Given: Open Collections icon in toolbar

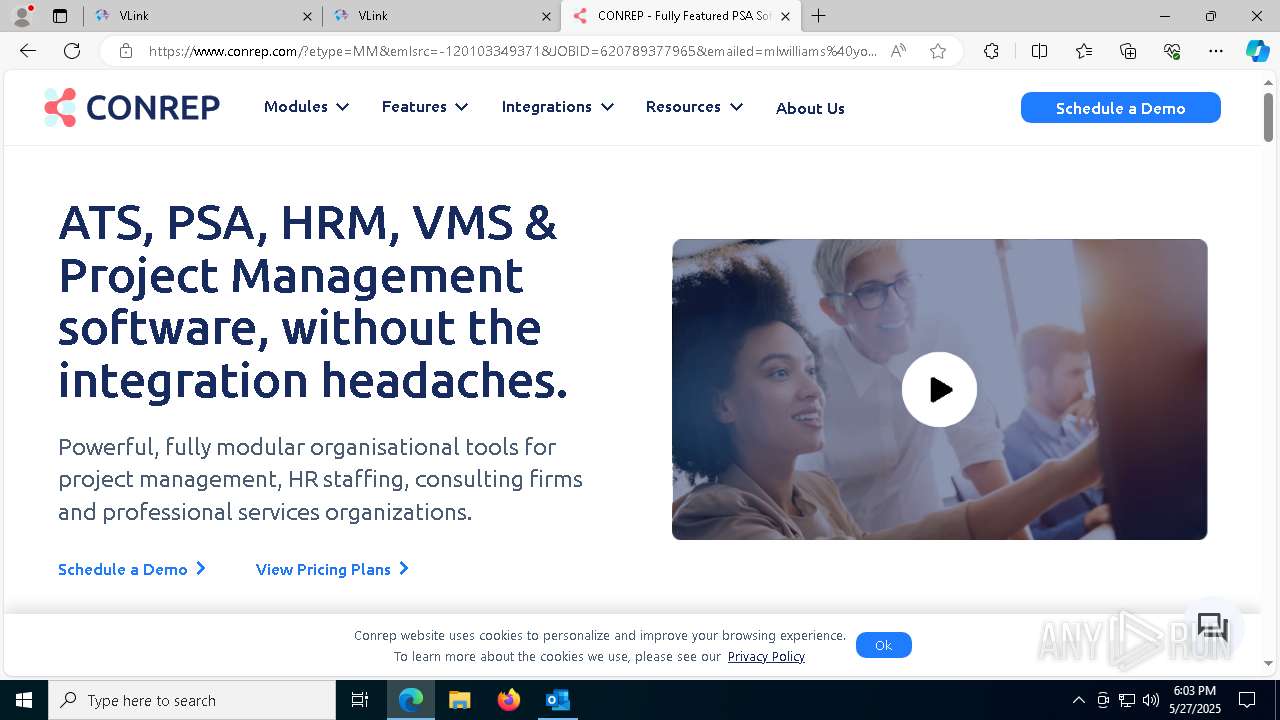Looking at the screenshot, I should click(x=1128, y=51).
